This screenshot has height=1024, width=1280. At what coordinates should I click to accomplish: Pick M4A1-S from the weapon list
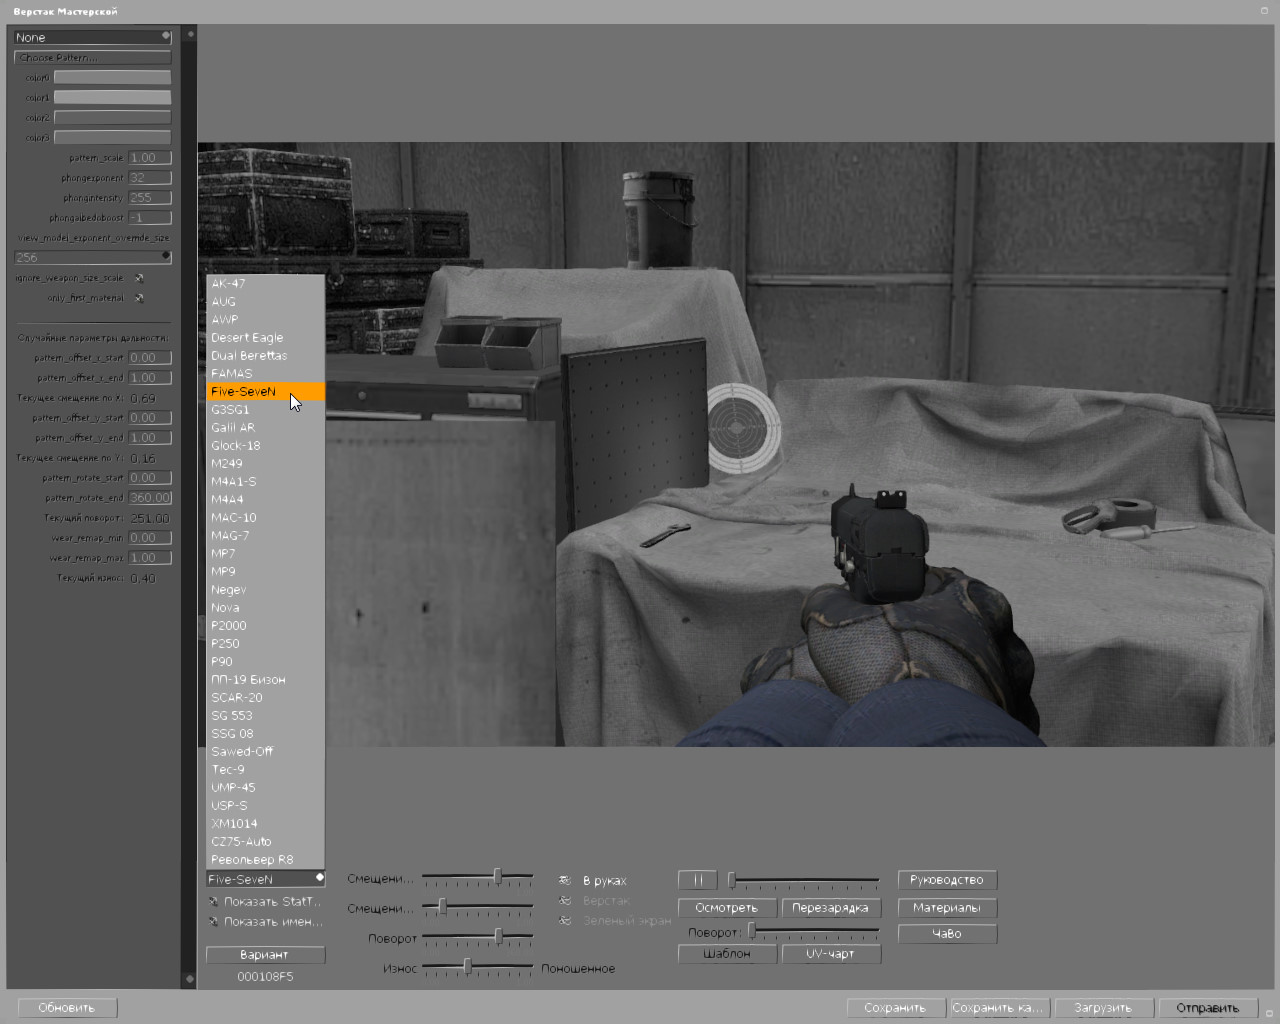tap(265, 481)
